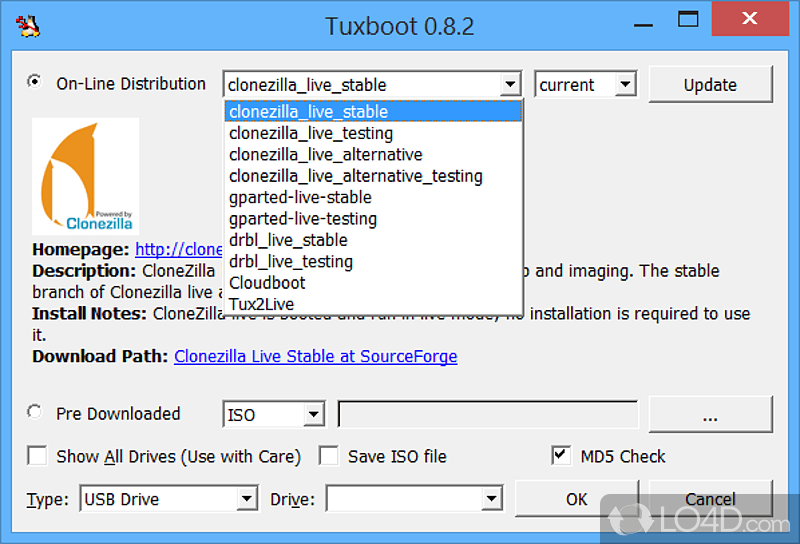Open Clonezilla Live Stable at SourceForge link
800x544 pixels.
[315, 356]
